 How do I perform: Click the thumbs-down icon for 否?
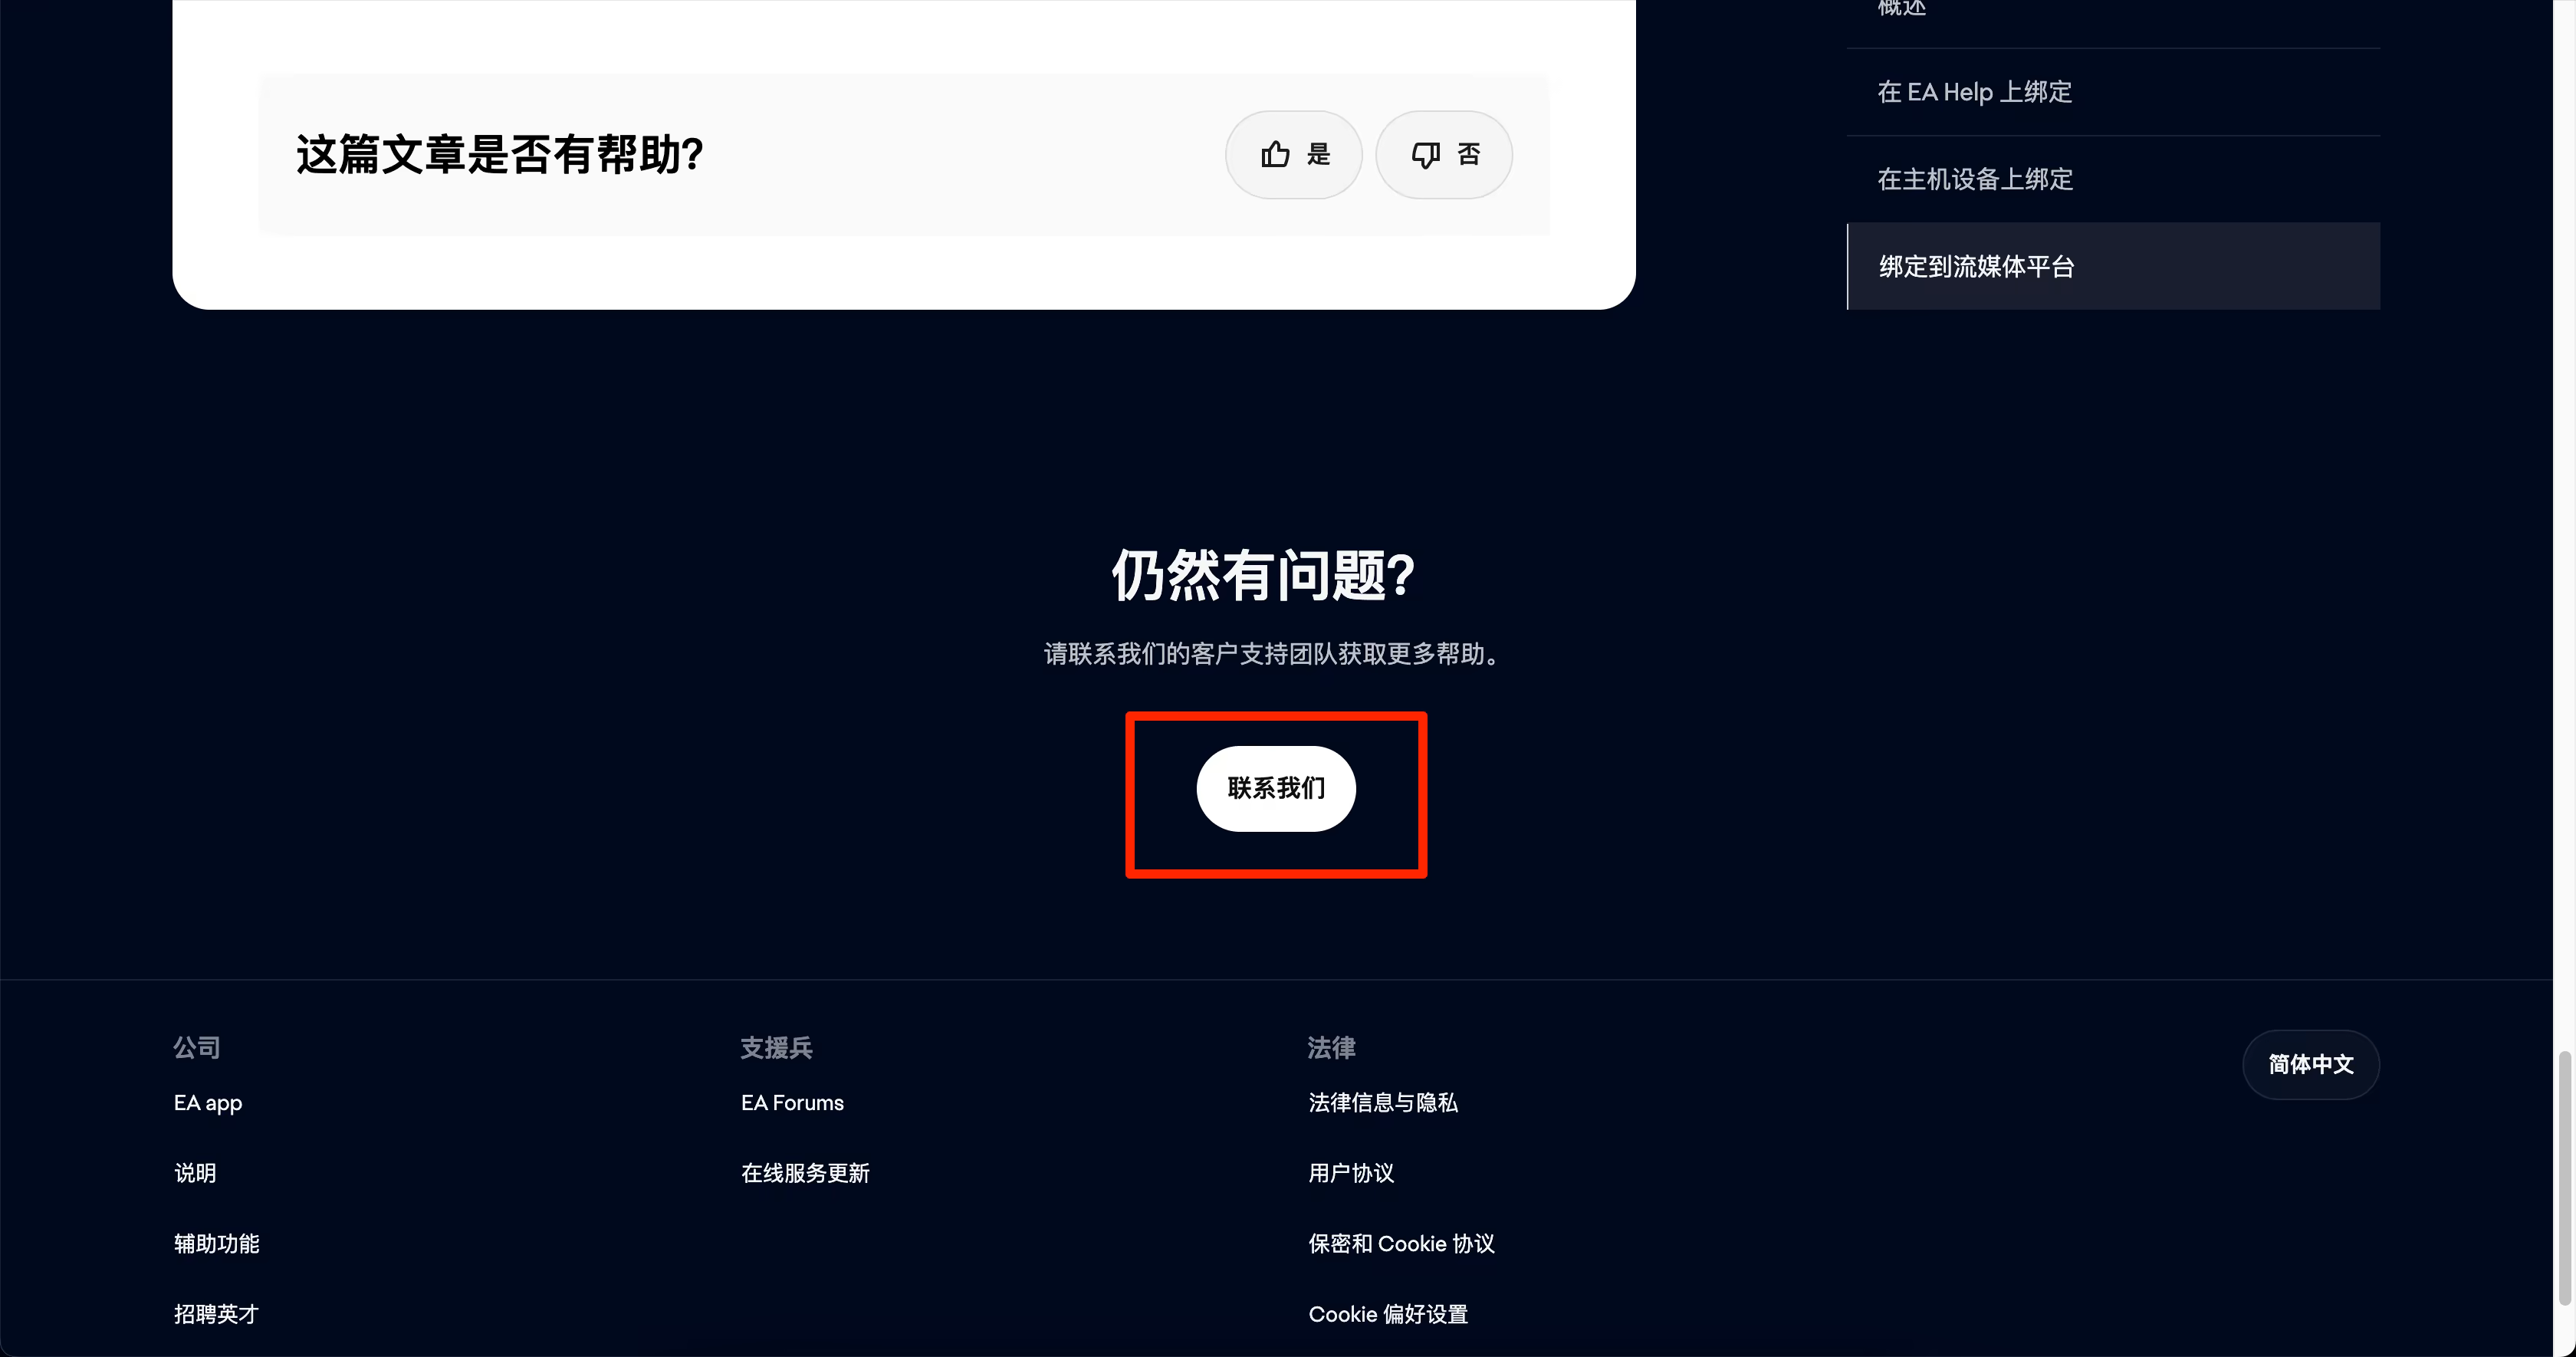coord(1425,155)
